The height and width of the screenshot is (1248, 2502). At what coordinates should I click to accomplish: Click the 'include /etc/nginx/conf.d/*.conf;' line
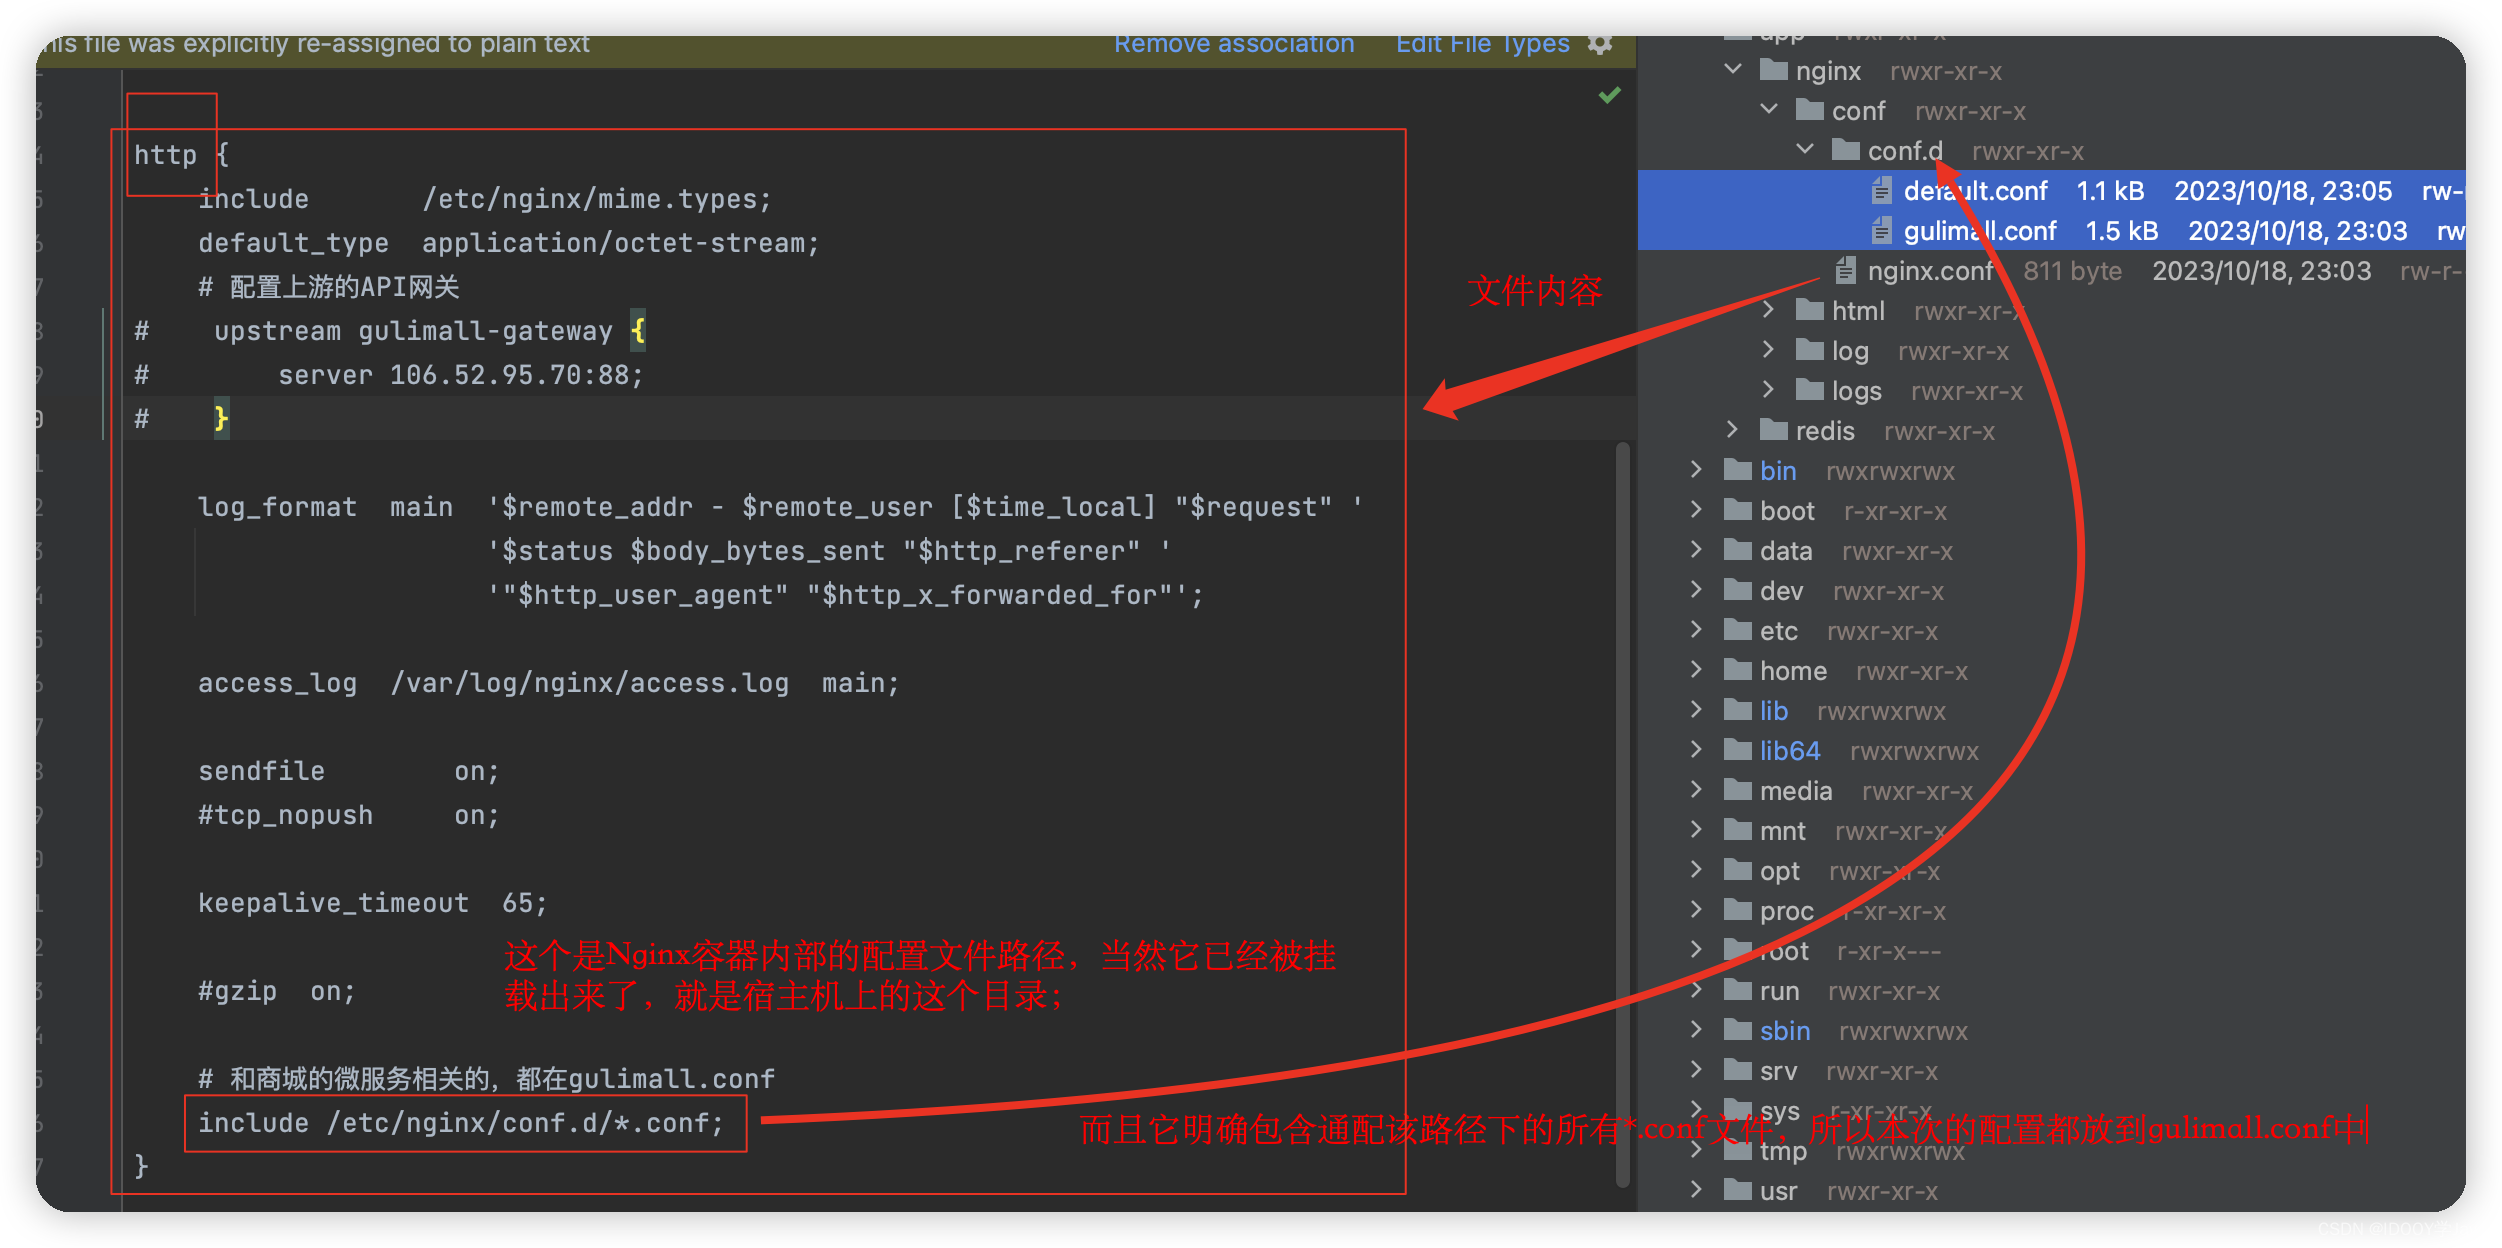461,1123
